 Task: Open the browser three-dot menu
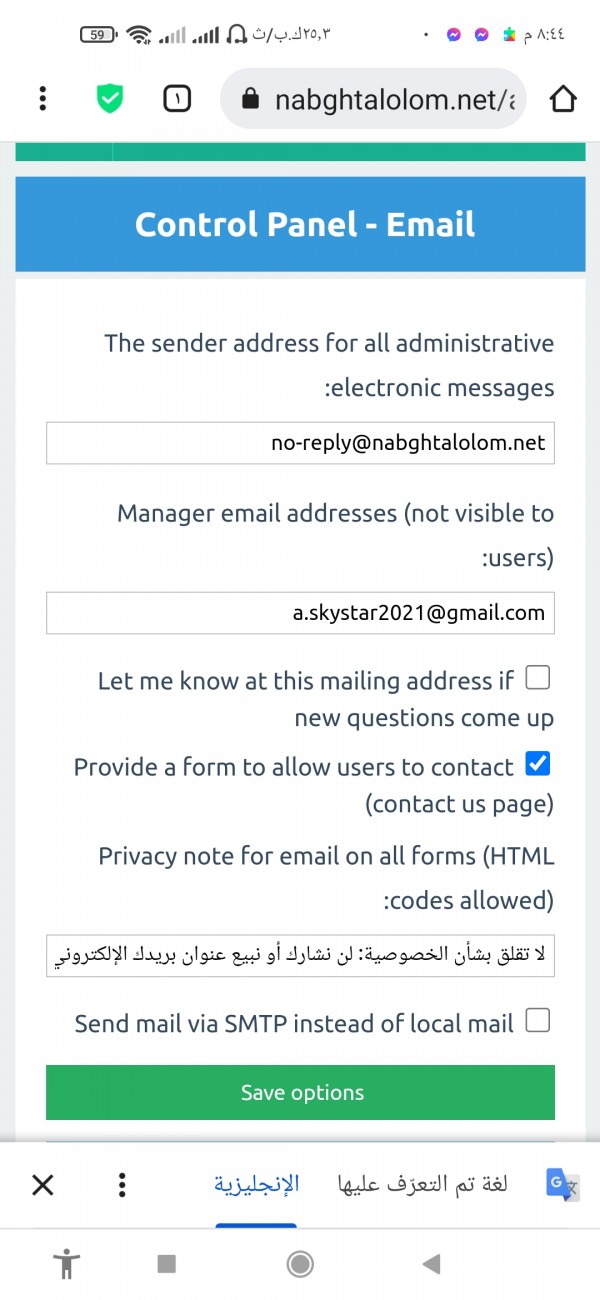[x=42, y=99]
